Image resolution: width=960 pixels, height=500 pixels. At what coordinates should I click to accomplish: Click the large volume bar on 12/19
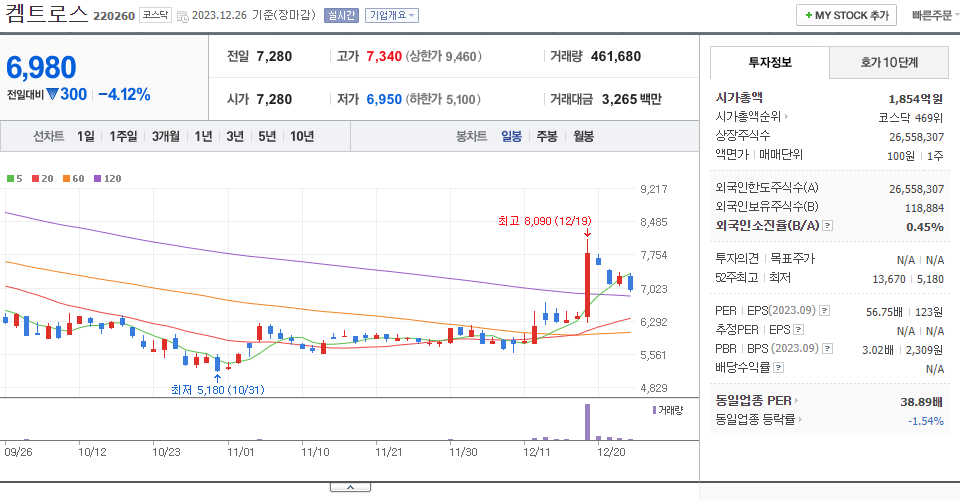coord(588,422)
